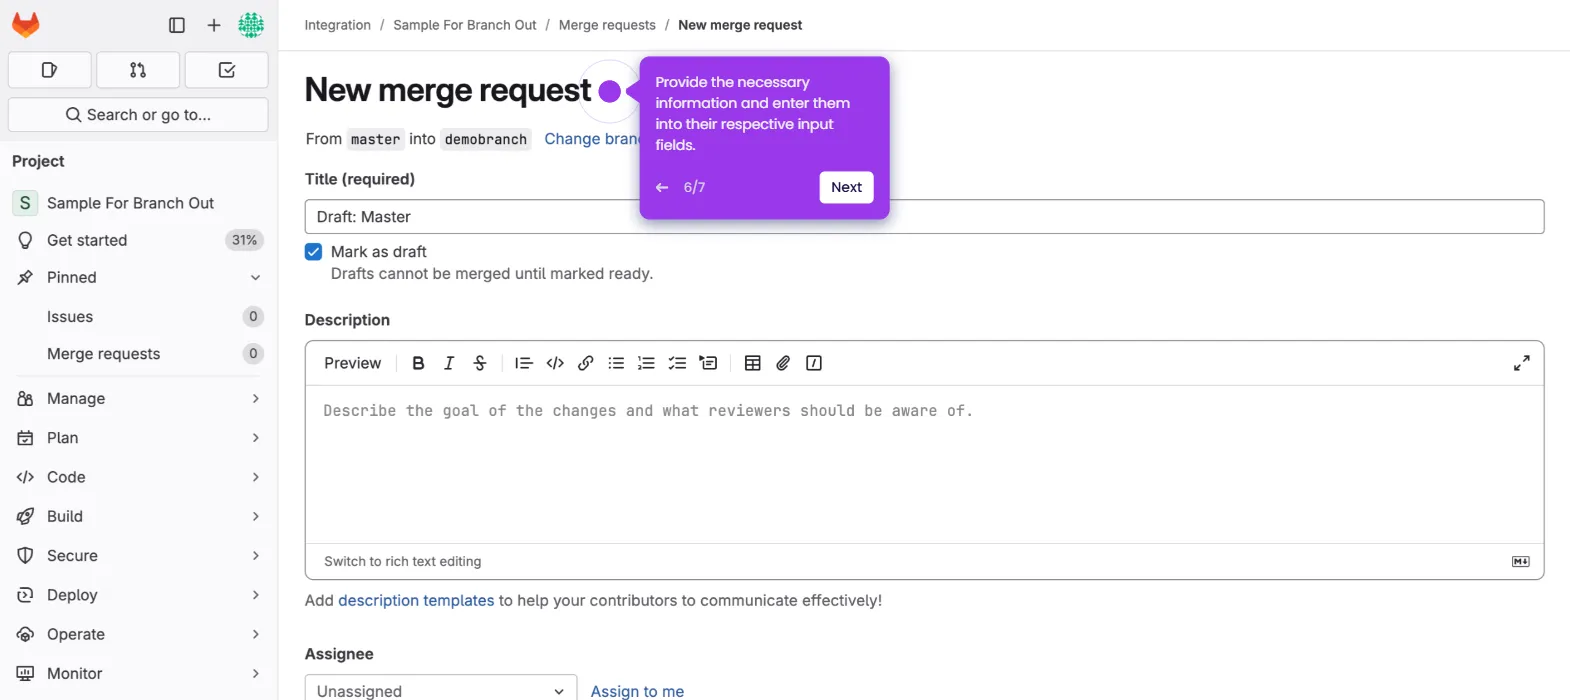This screenshot has height=700, width=1570.
Task: Enter full screen editor mode
Action: pos(1521,363)
